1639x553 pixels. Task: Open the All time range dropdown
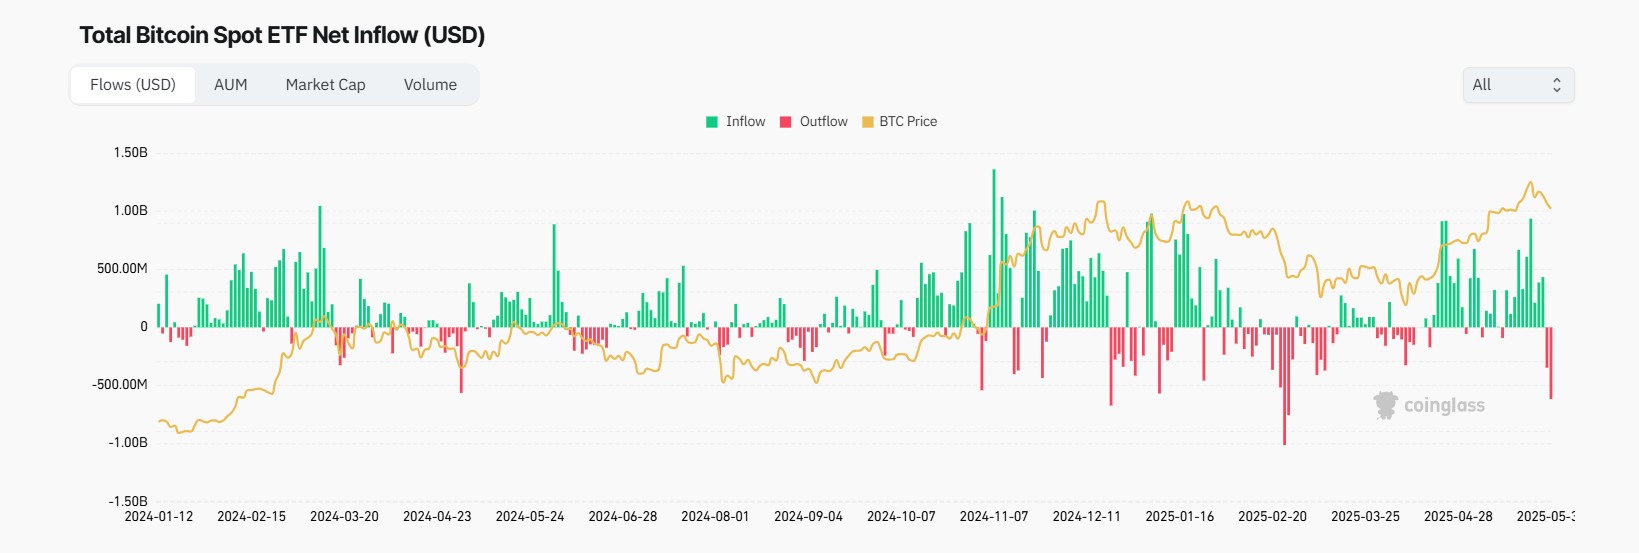point(1516,85)
